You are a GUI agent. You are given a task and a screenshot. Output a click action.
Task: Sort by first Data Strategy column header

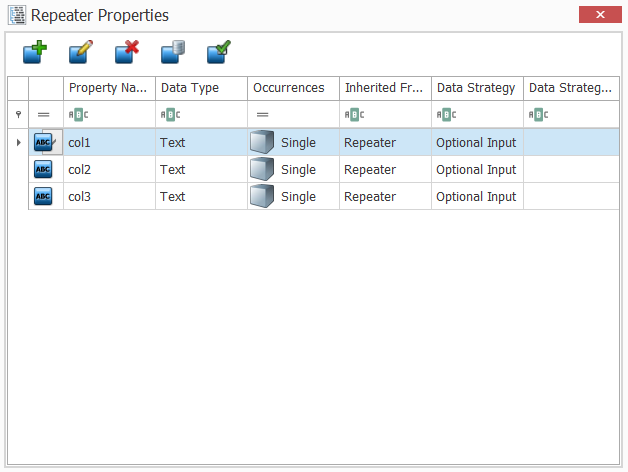[x=477, y=88]
